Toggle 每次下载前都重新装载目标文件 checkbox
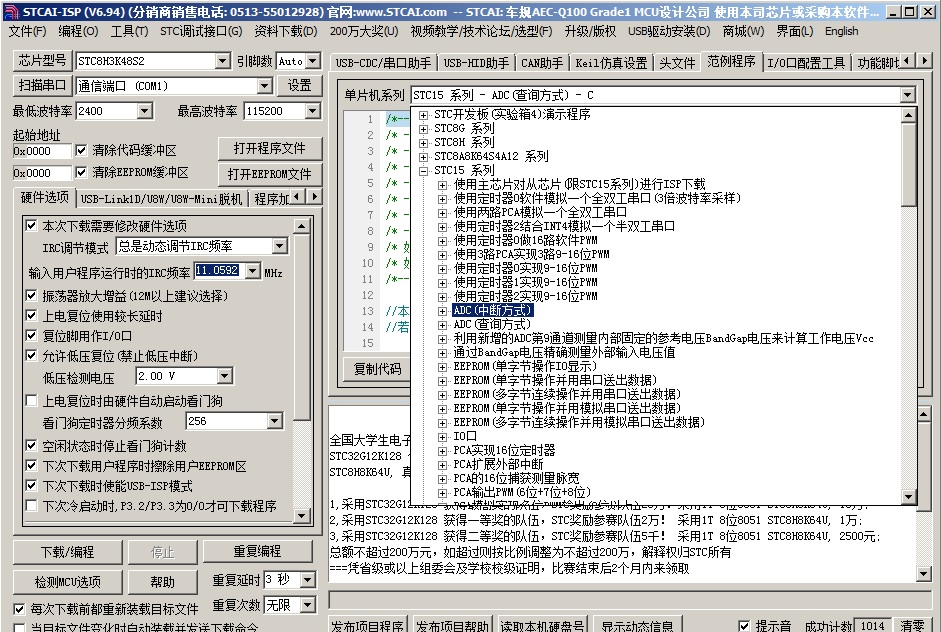The image size is (941, 632). tap(19, 609)
